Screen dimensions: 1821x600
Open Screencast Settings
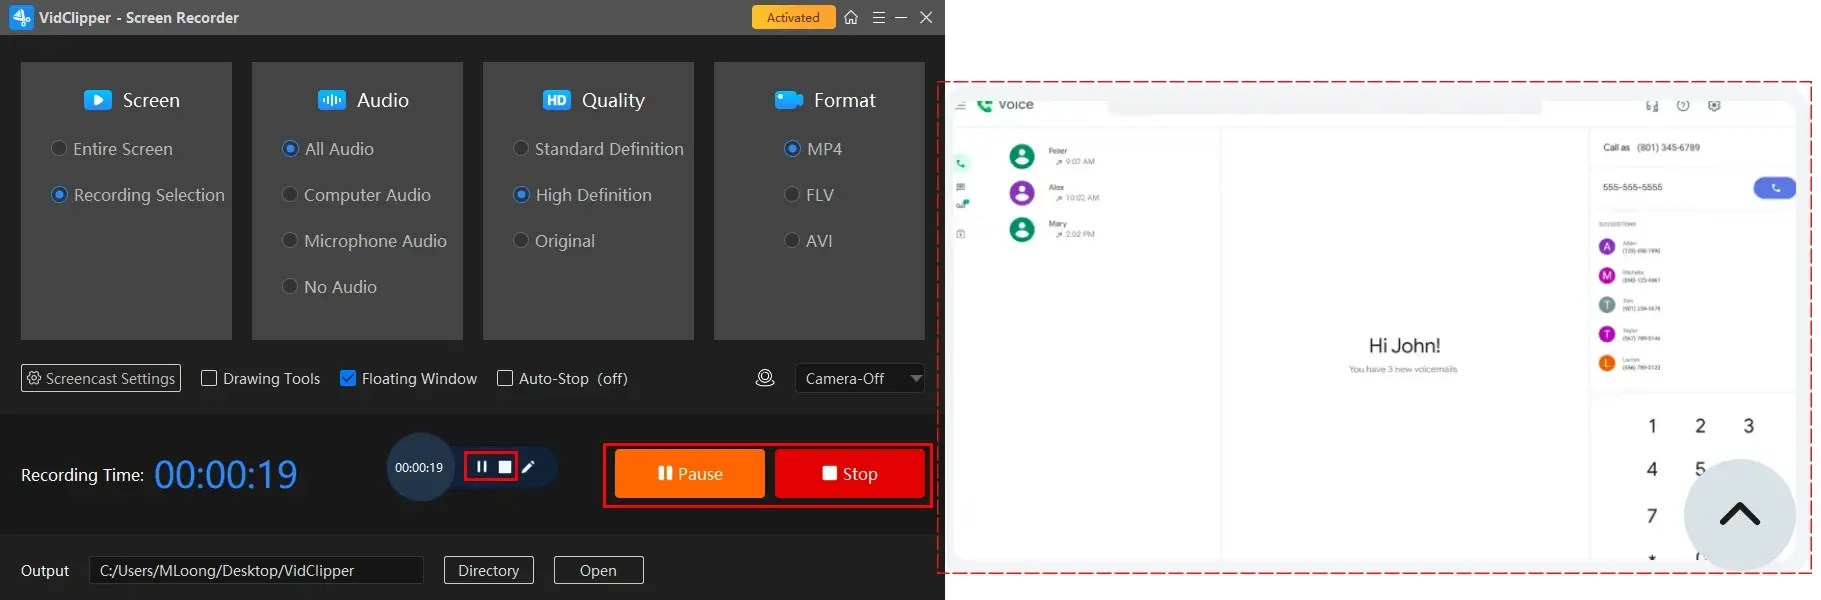[101, 378]
